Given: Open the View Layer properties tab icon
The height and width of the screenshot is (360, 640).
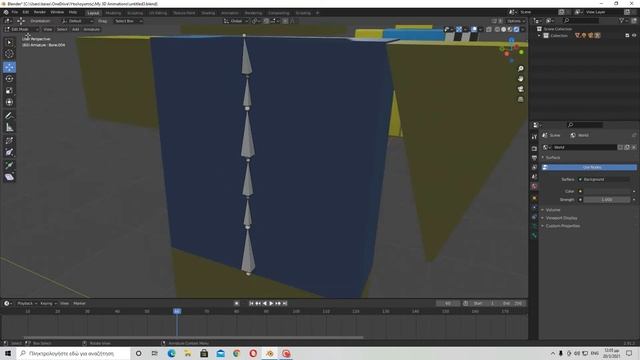Looking at the screenshot, I should coord(534,167).
